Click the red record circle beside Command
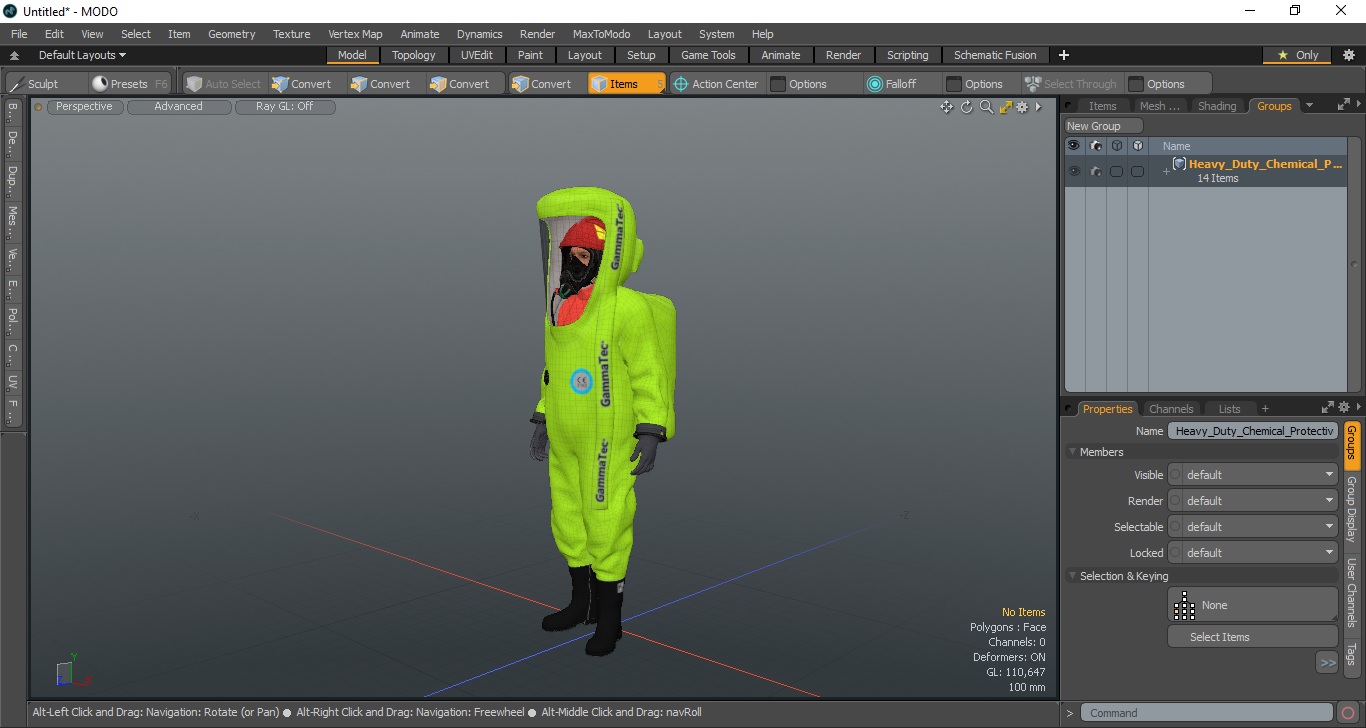1366x728 pixels. pyautogui.click(x=1348, y=713)
